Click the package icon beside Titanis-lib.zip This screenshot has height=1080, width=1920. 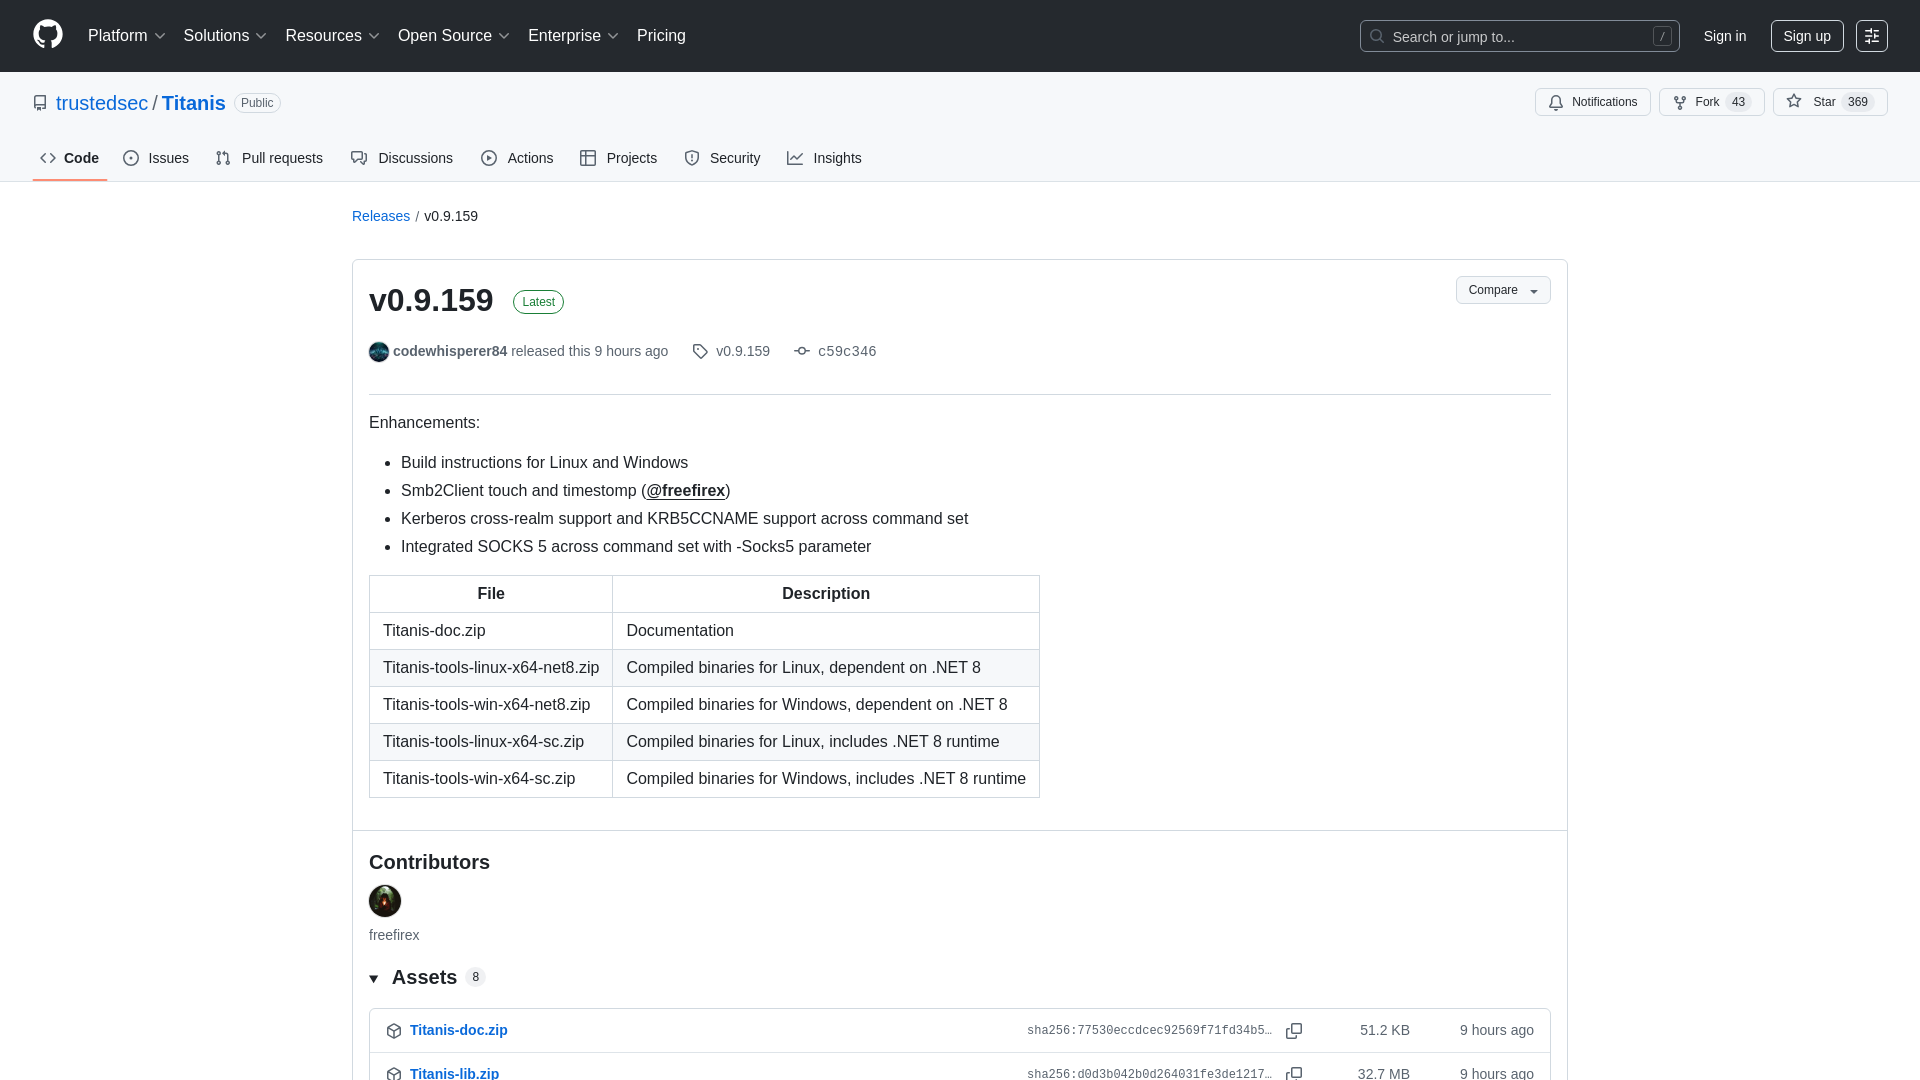coord(394,1073)
